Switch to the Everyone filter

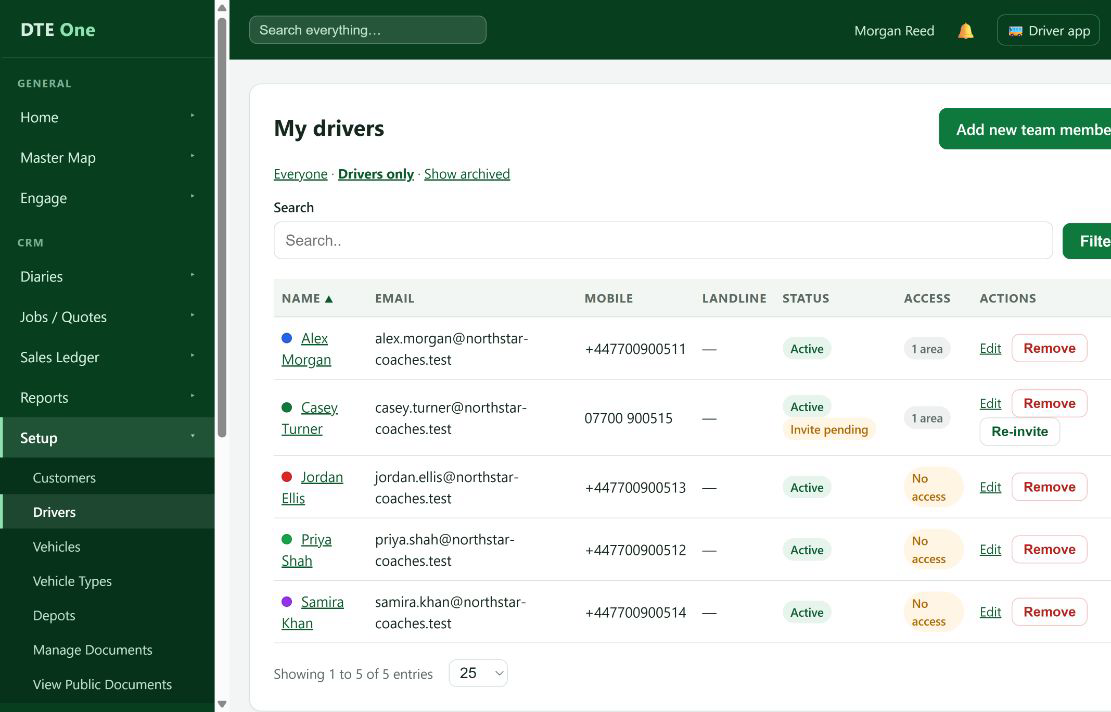pyautogui.click(x=300, y=174)
